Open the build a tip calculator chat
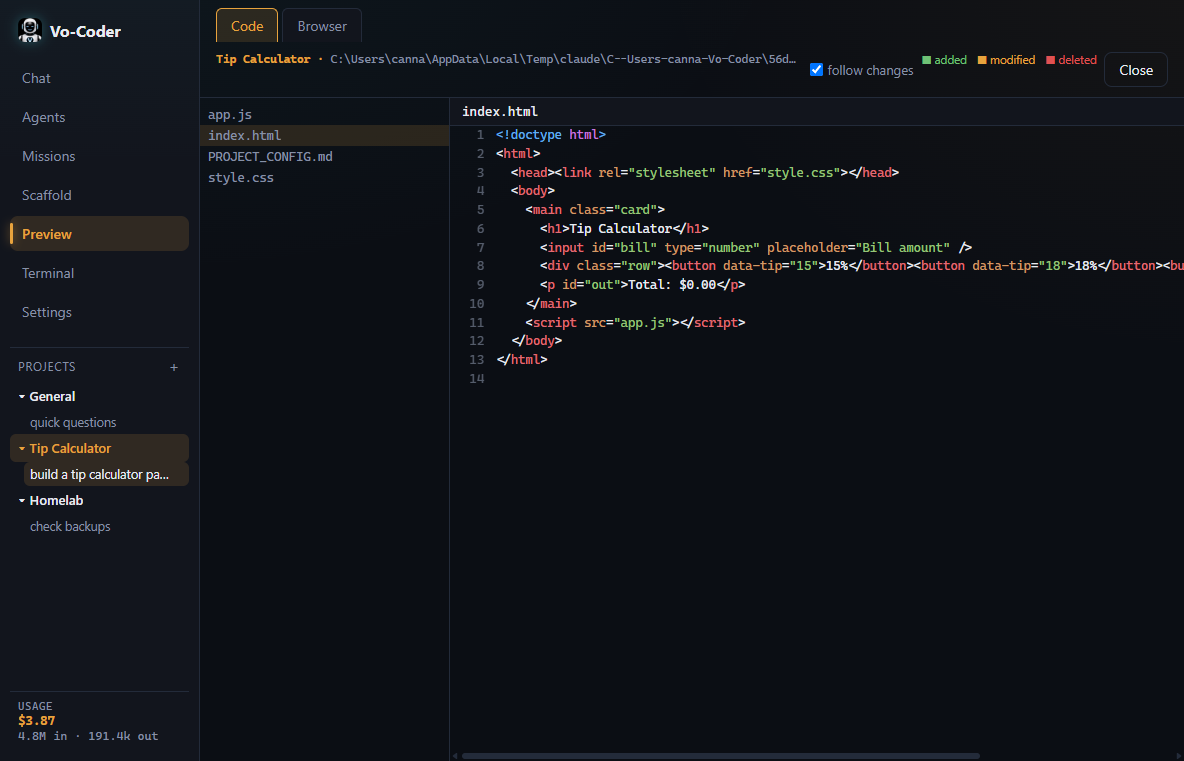 pyautogui.click(x=106, y=474)
